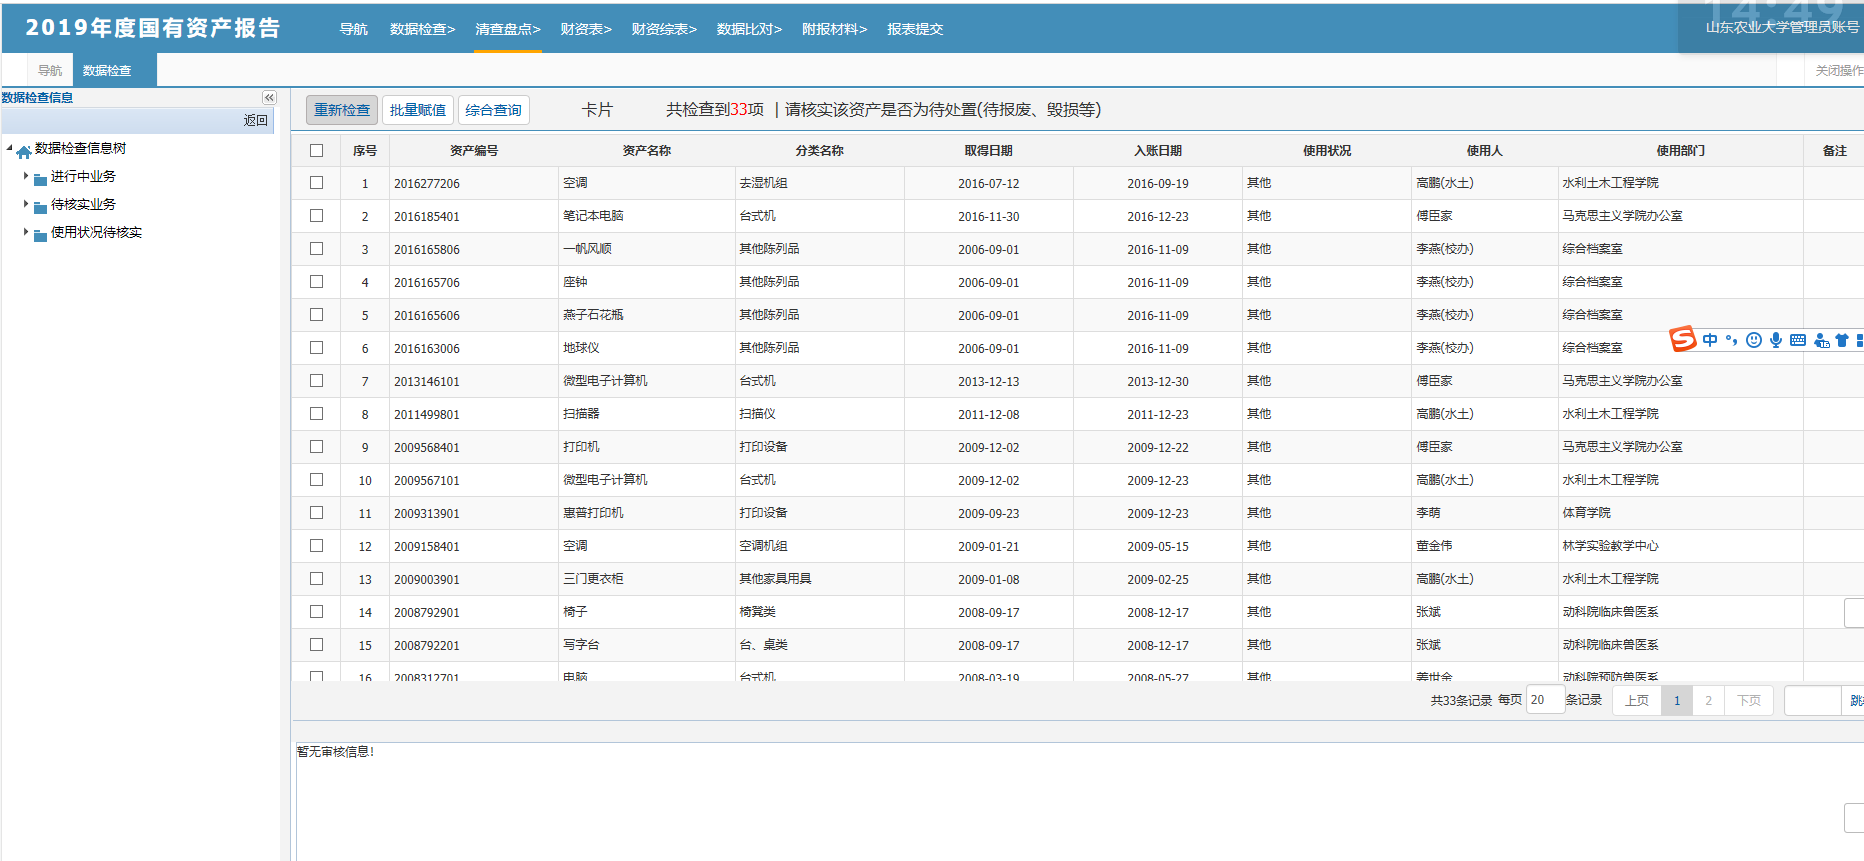Click the 批量赋值 button
The height and width of the screenshot is (861, 1864).
coord(418,110)
